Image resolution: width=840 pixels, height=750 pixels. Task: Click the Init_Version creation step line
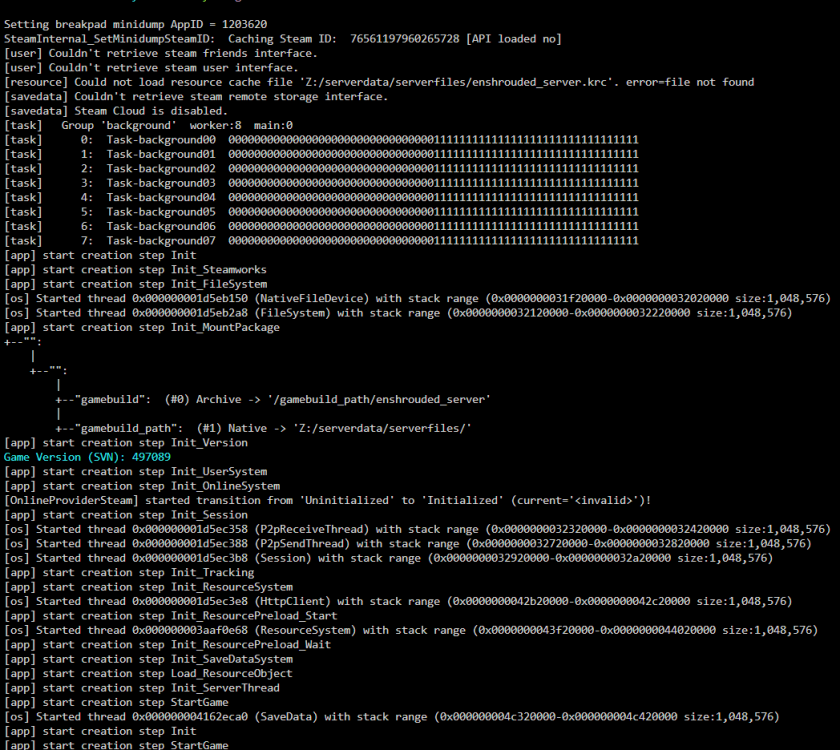click(126, 442)
